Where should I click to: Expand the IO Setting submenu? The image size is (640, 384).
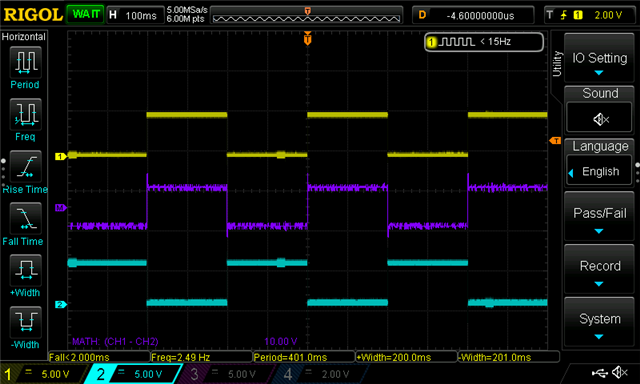599,58
